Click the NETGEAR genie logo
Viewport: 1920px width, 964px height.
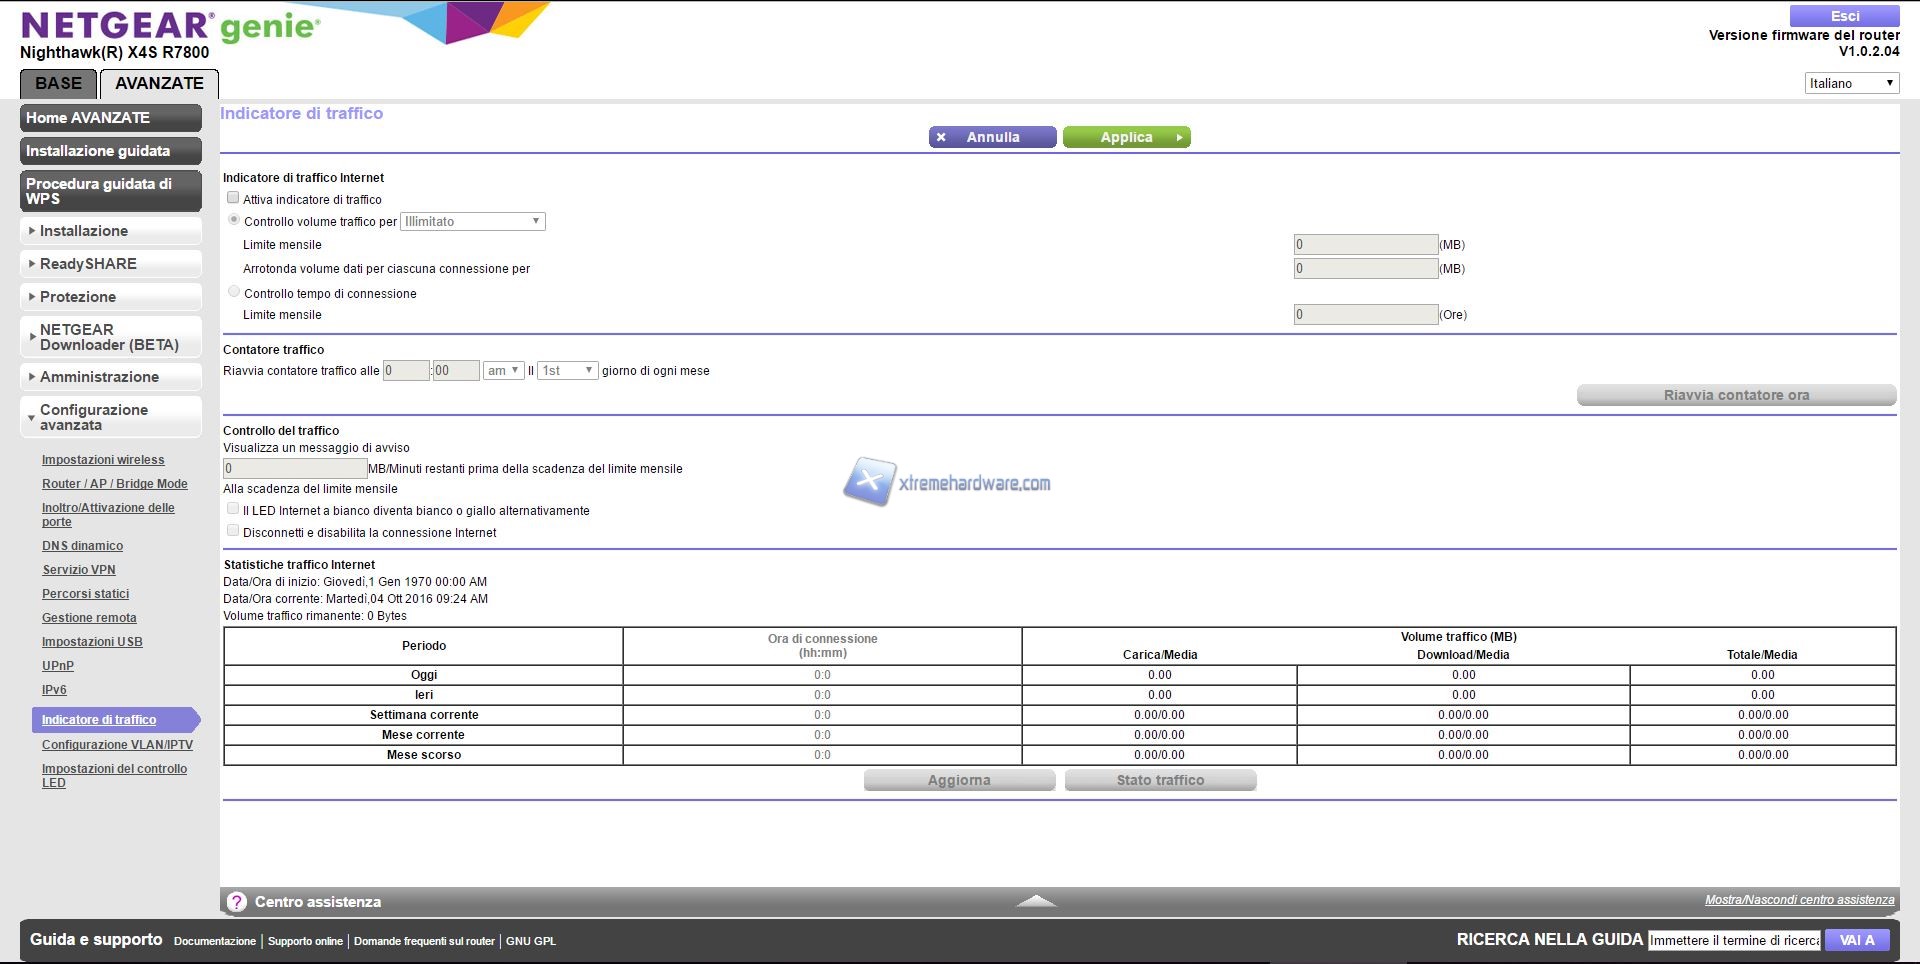click(x=170, y=27)
